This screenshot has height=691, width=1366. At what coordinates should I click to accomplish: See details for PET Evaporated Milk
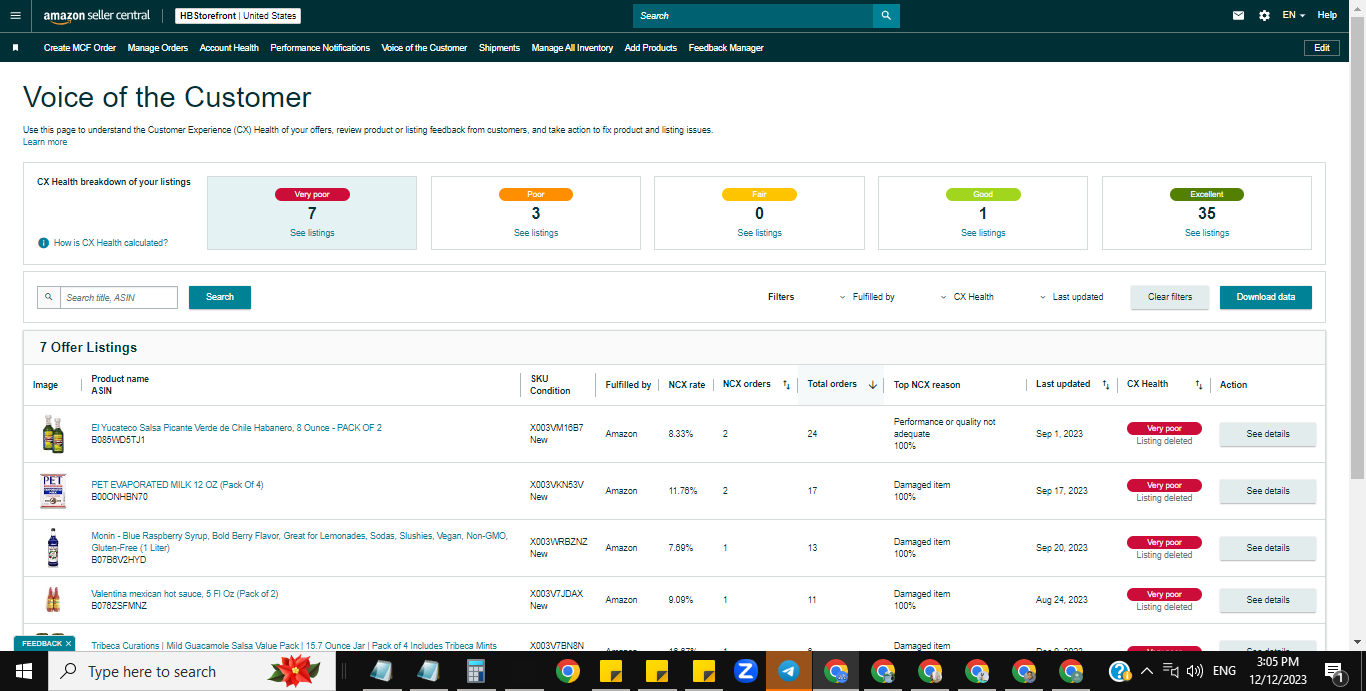pyautogui.click(x=1268, y=491)
